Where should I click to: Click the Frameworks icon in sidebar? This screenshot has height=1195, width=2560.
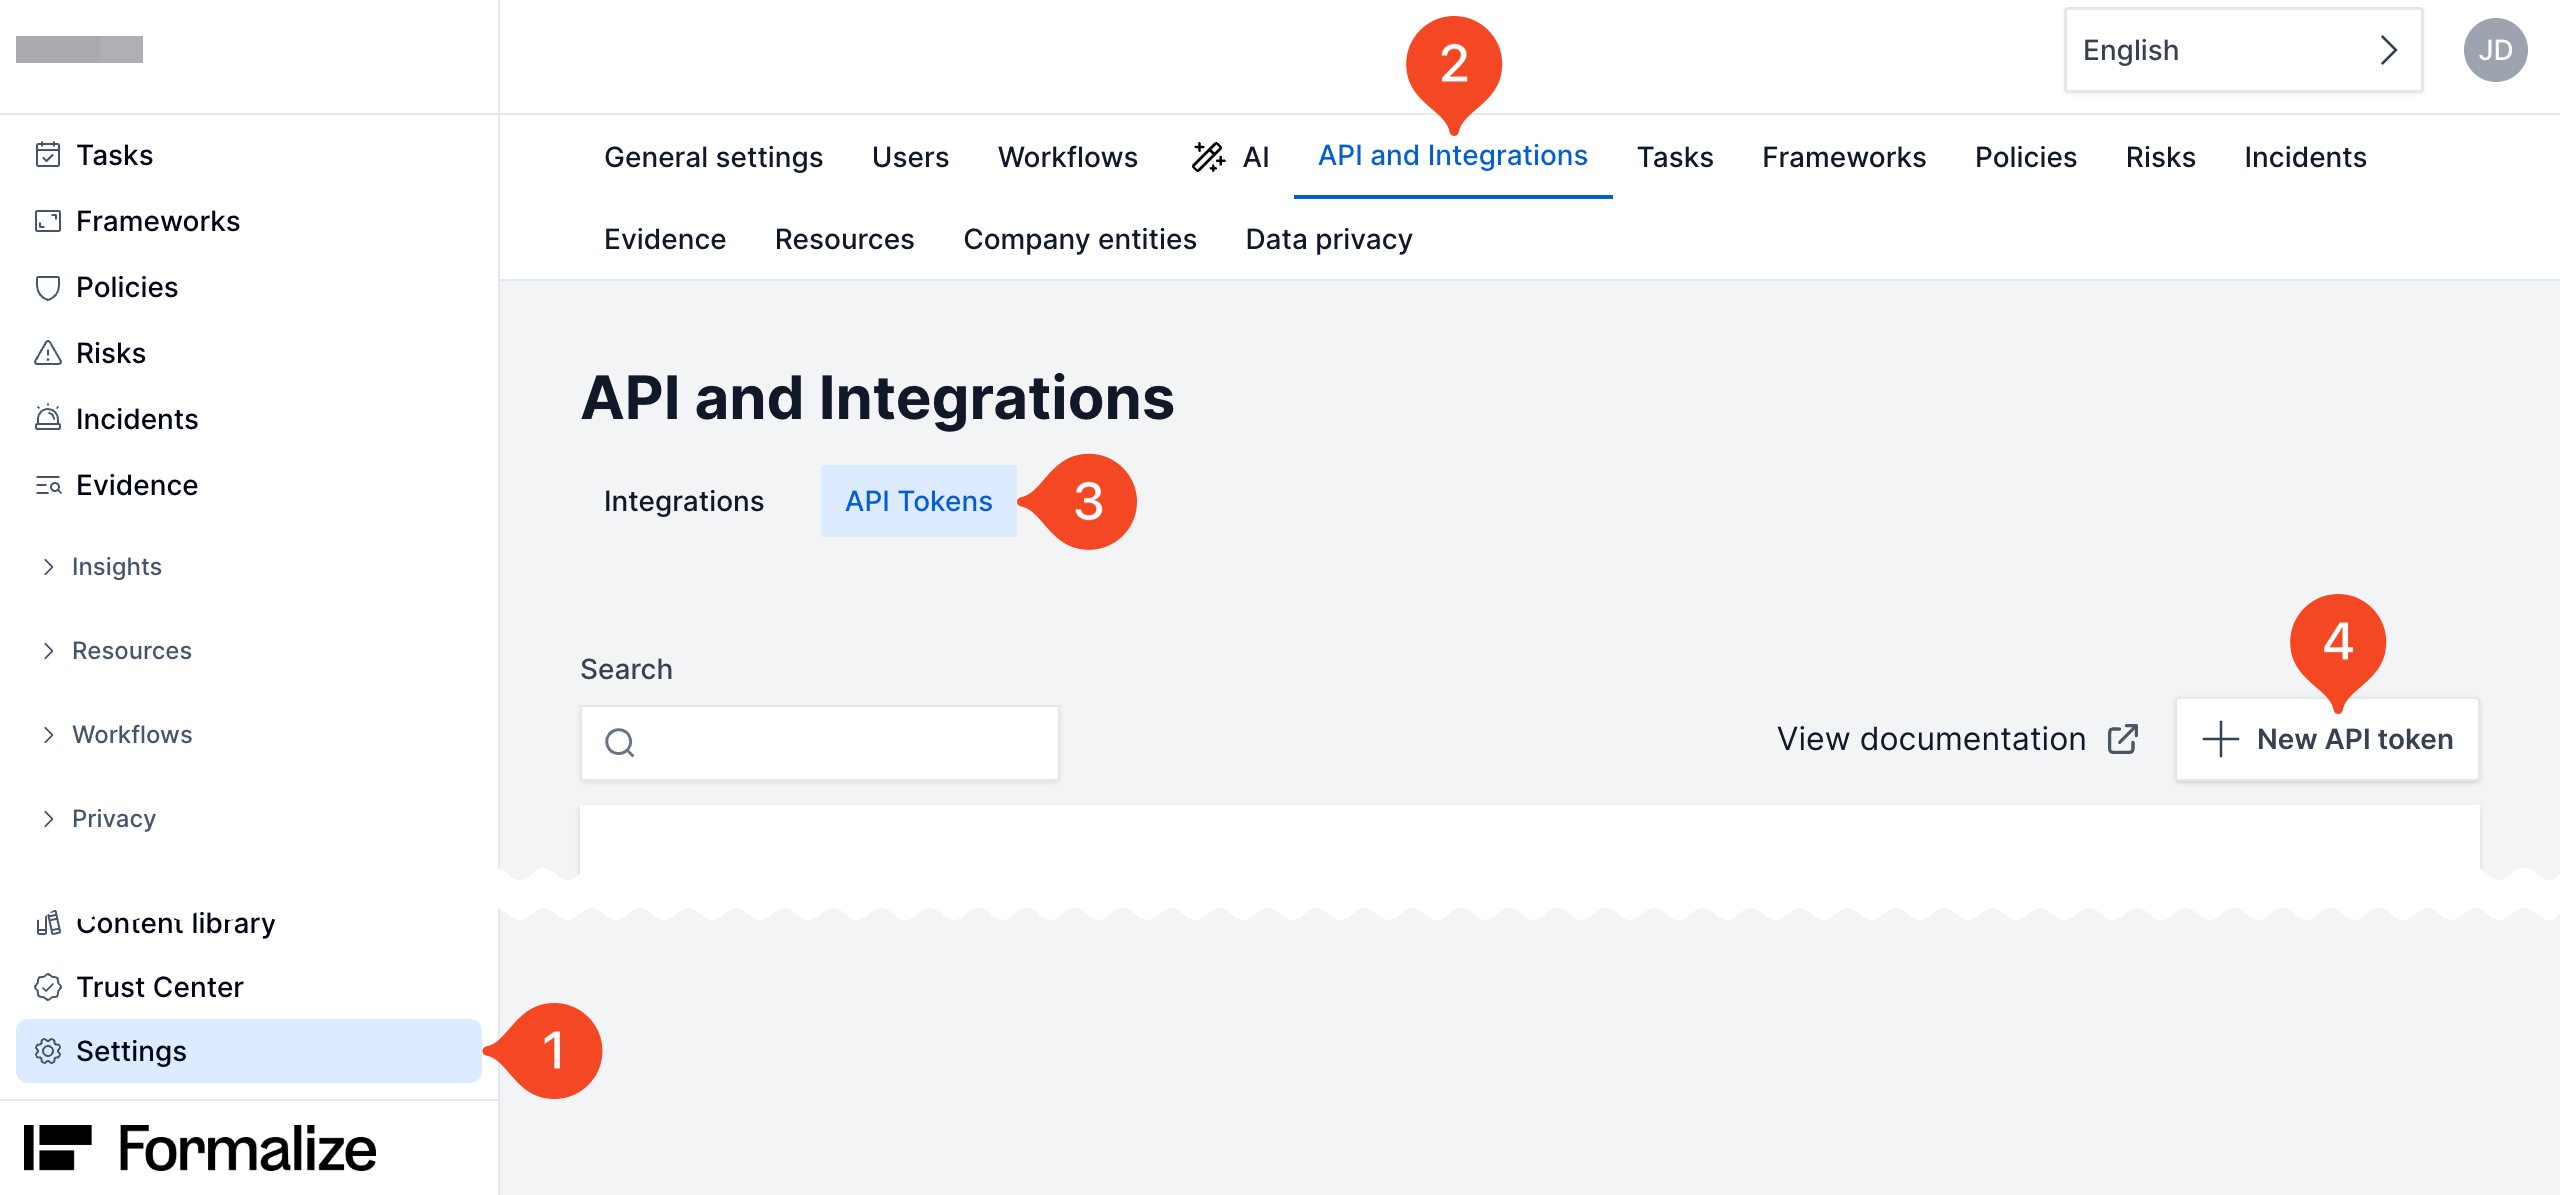click(x=48, y=221)
